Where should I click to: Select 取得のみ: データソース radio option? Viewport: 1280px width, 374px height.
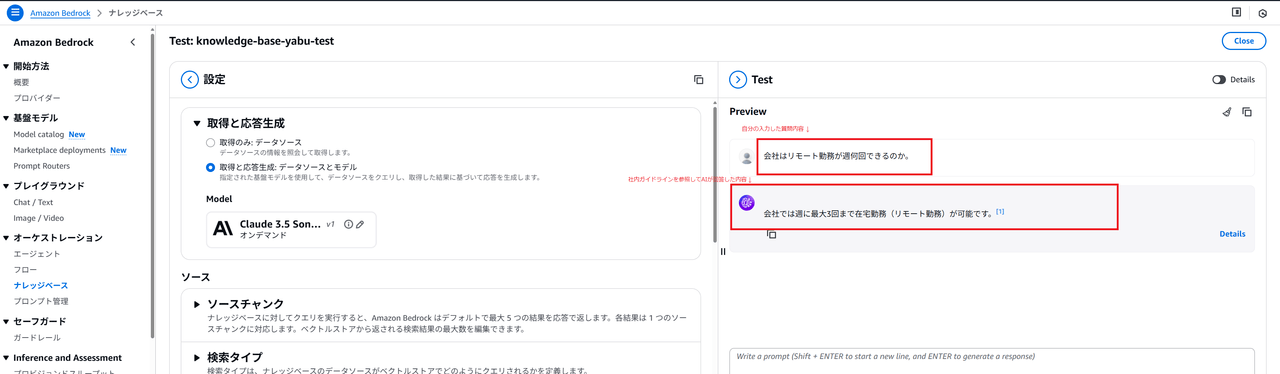pos(210,143)
